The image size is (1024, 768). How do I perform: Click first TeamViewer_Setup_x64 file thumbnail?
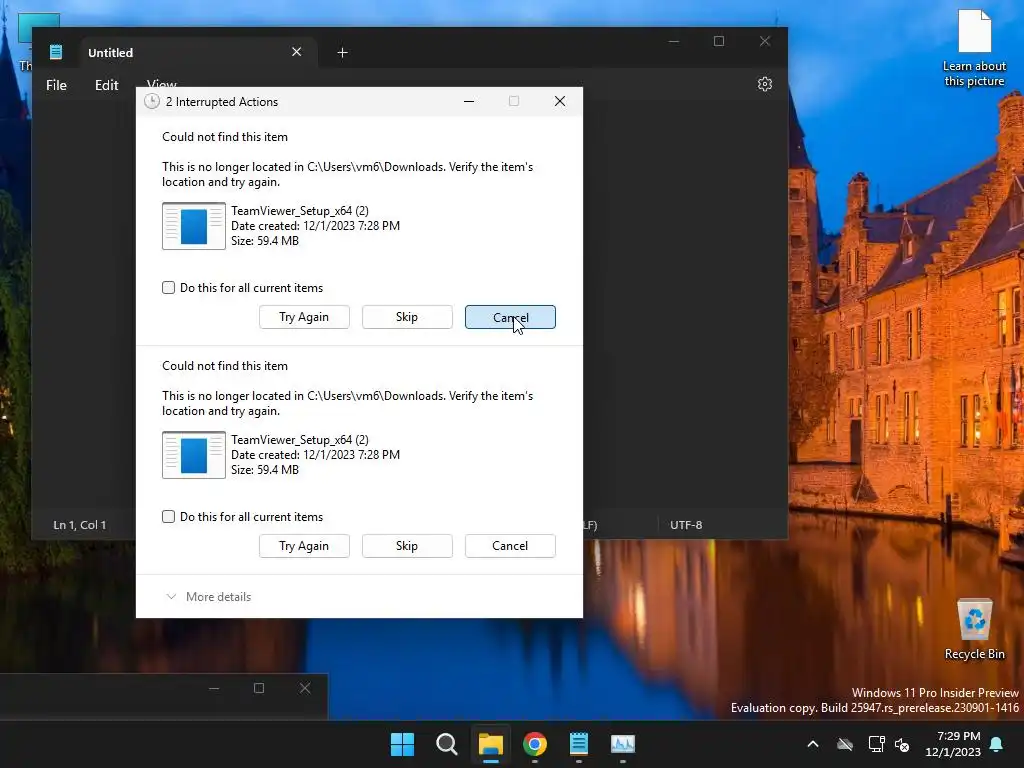[194, 226]
